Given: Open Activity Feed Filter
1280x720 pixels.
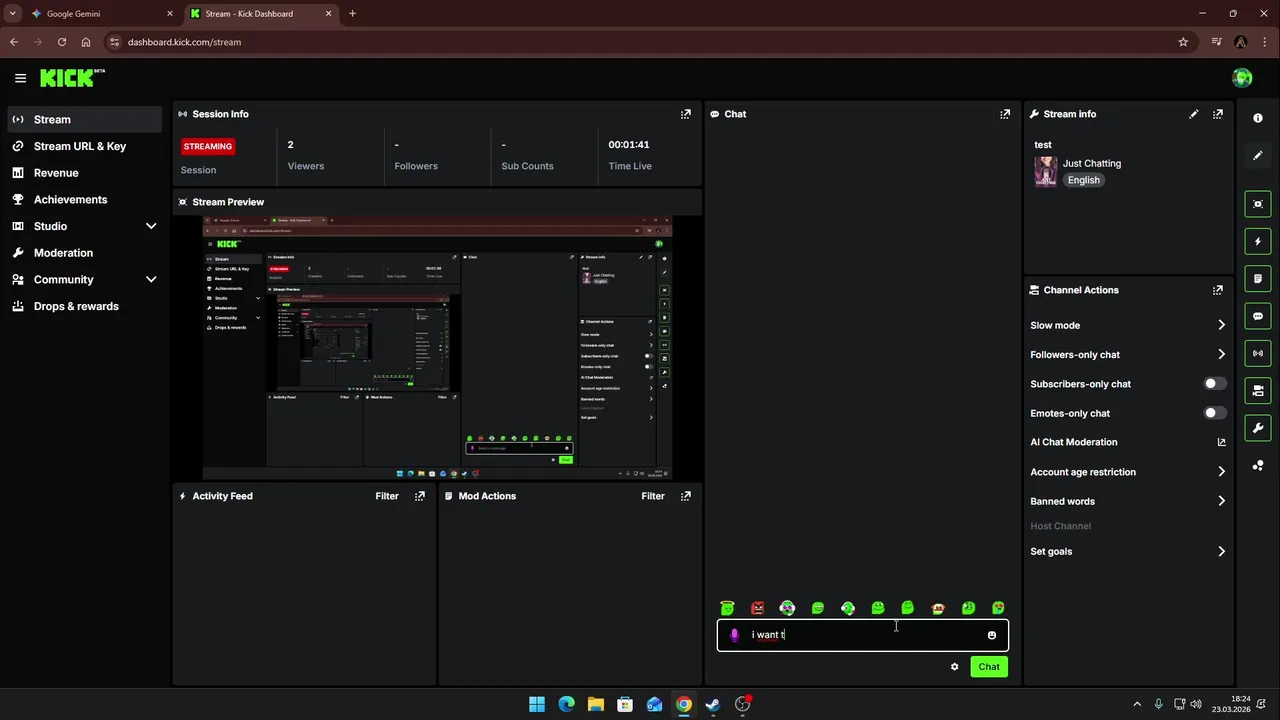Looking at the screenshot, I should 387,496.
